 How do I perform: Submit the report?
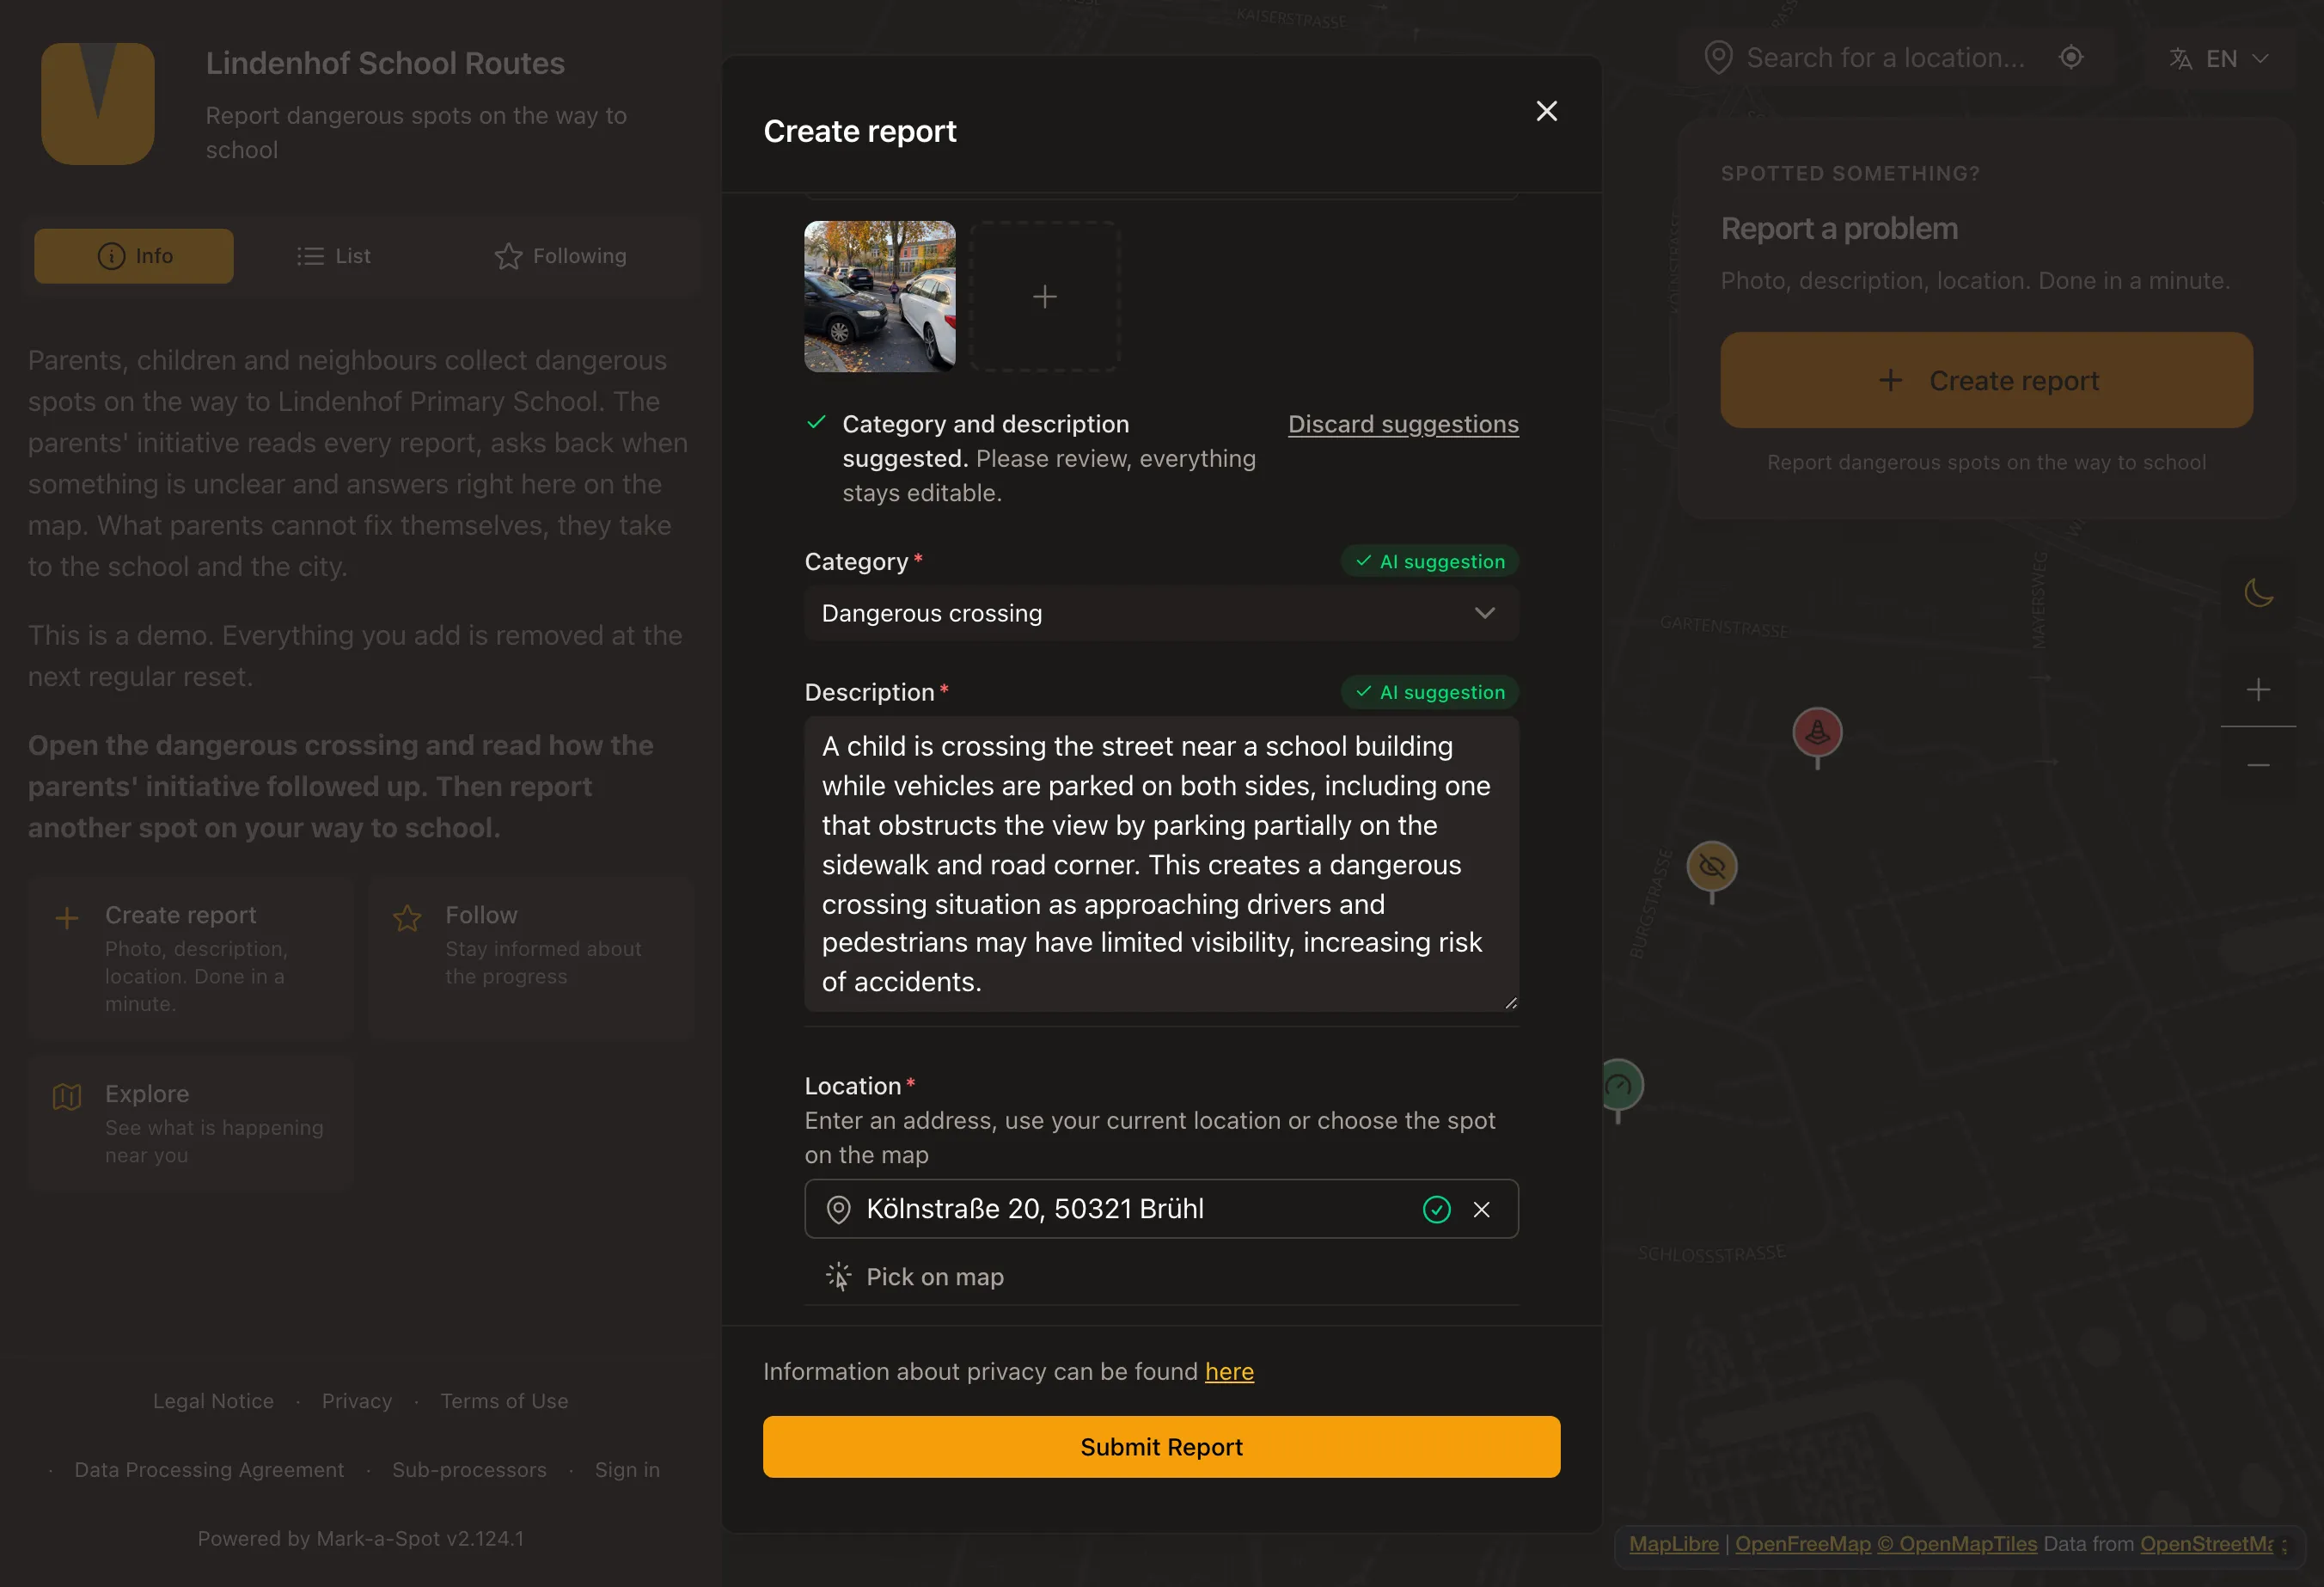point(1161,1447)
